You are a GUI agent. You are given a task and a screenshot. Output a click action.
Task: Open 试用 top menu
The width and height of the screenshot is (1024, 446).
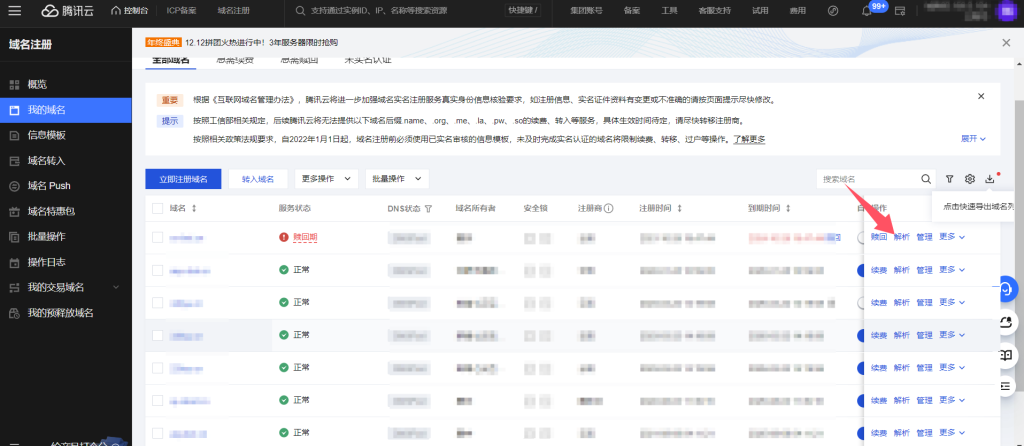pyautogui.click(x=760, y=11)
